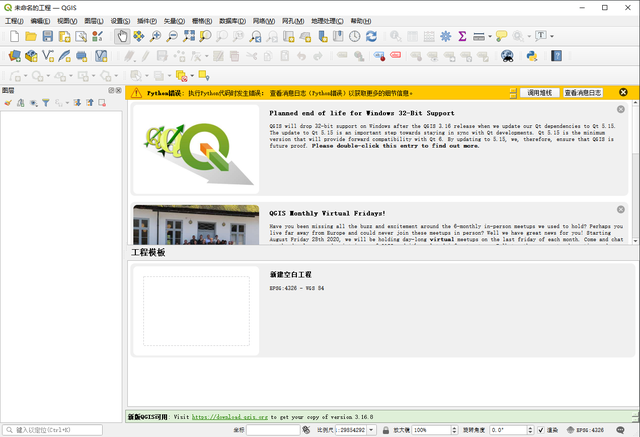The height and width of the screenshot is (437, 640).
Task: Dismiss the Python error message bar
Action: [x=623, y=93]
